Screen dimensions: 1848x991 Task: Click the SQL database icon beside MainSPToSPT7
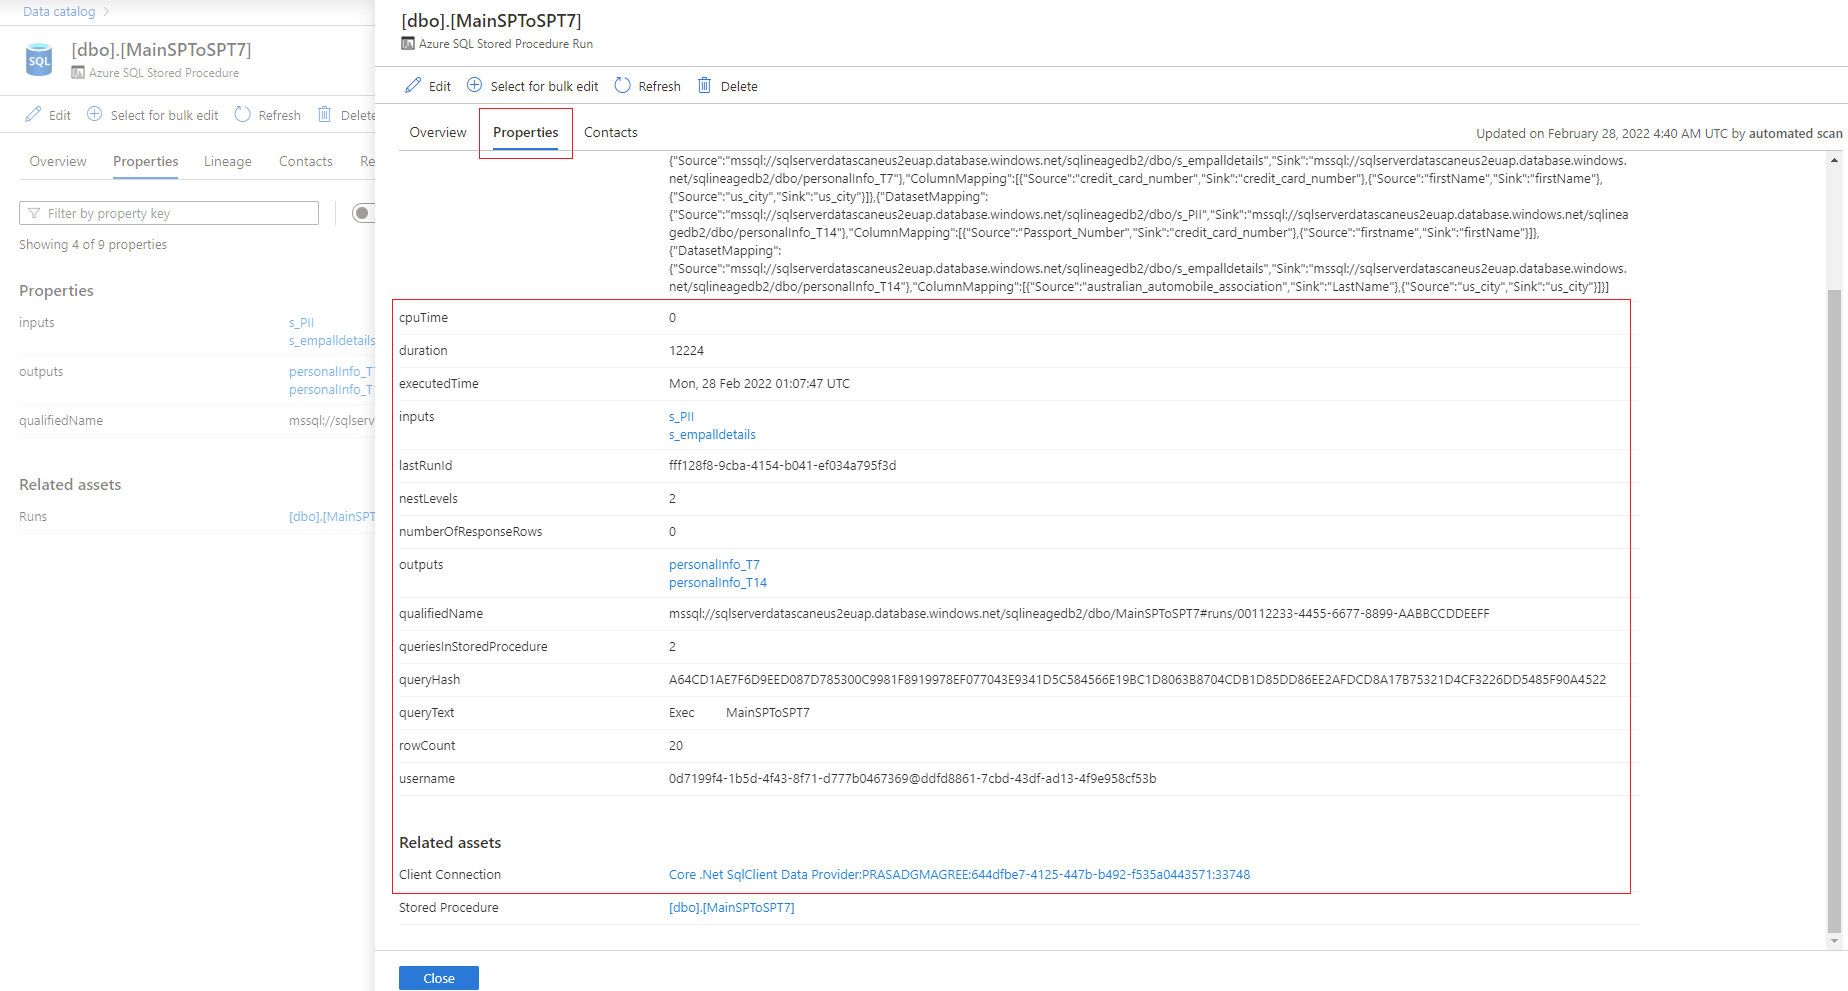38,60
